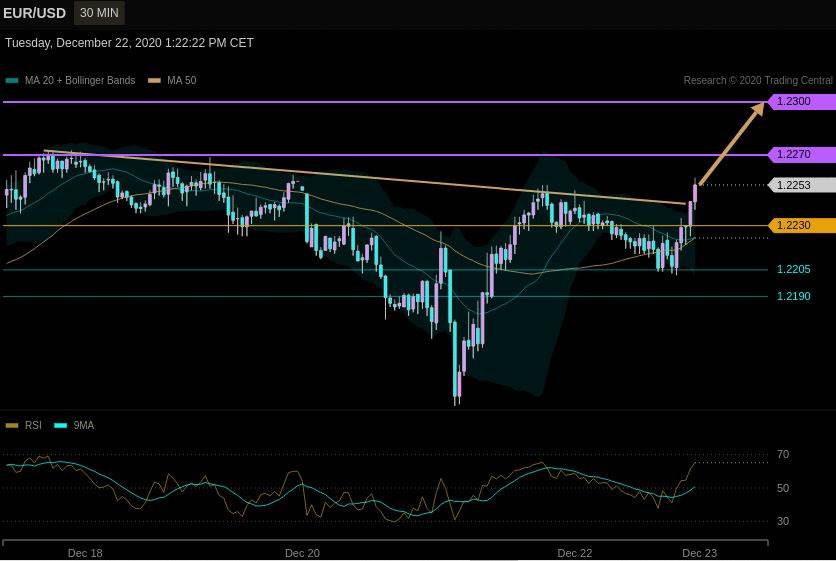
Task: Click the 1.2190 support level label
Action: [793, 296]
